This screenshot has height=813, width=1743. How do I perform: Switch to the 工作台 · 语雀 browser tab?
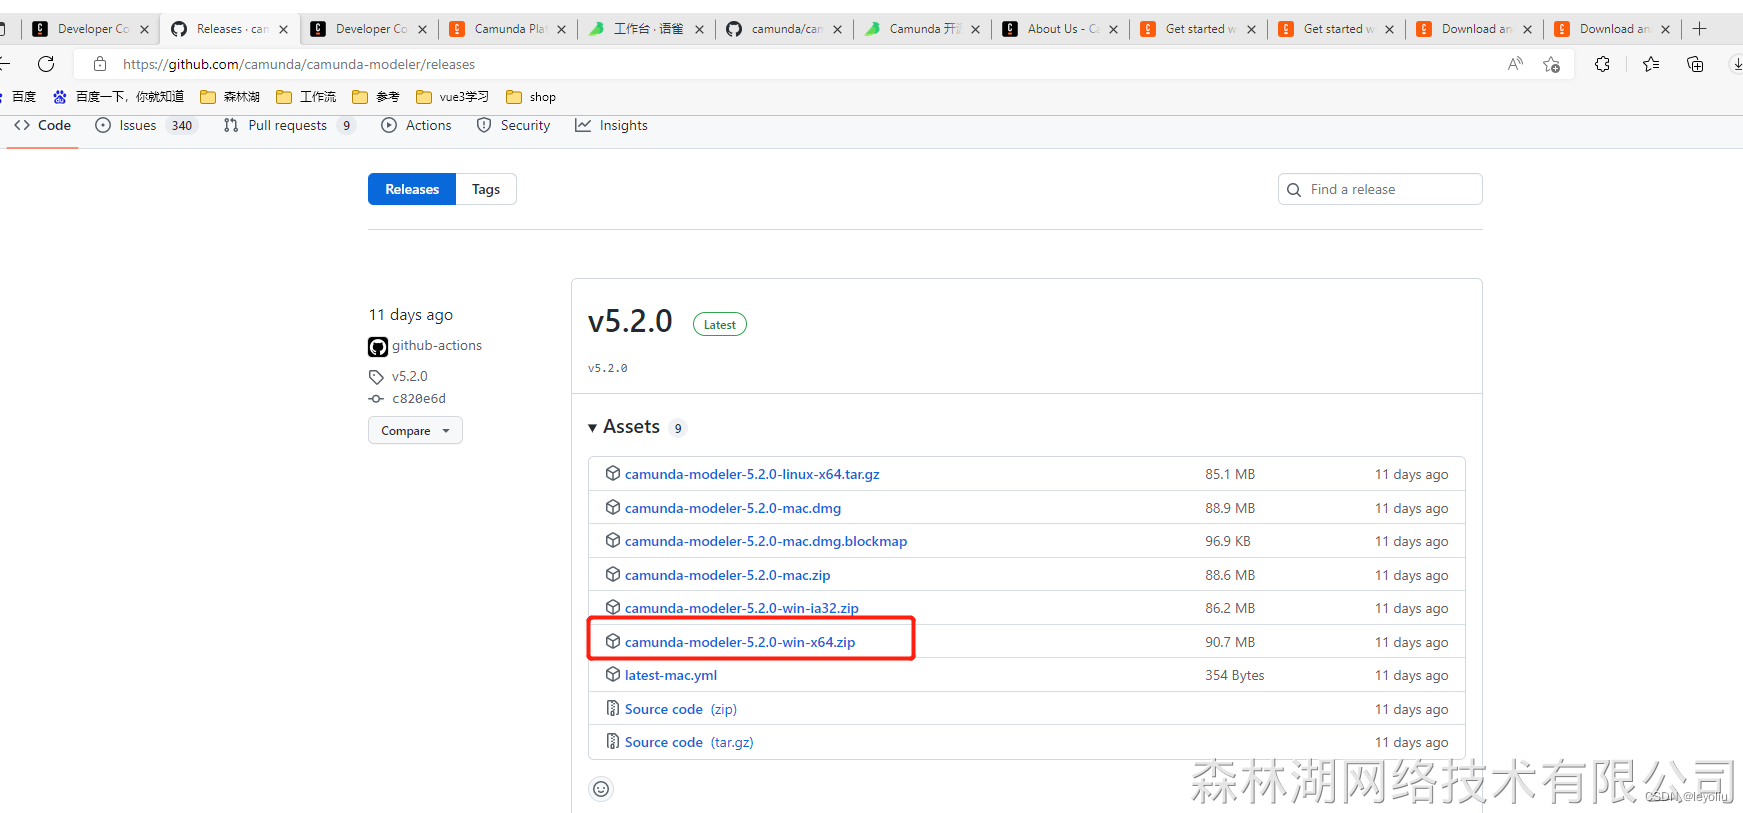coord(647,29)
